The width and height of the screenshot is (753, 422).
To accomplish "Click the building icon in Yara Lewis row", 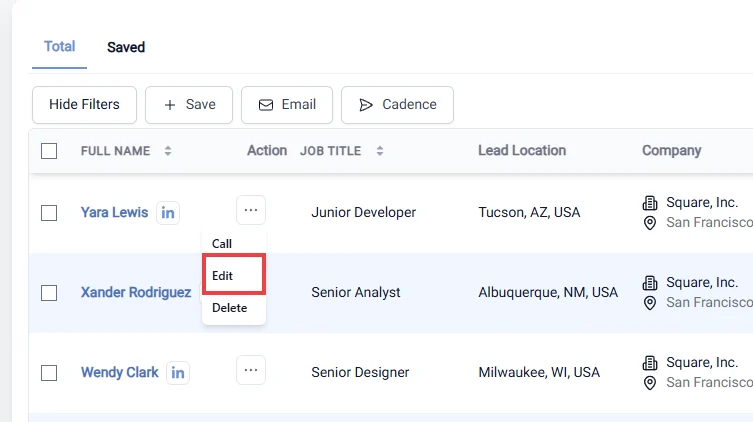I will tap(650, 203).
